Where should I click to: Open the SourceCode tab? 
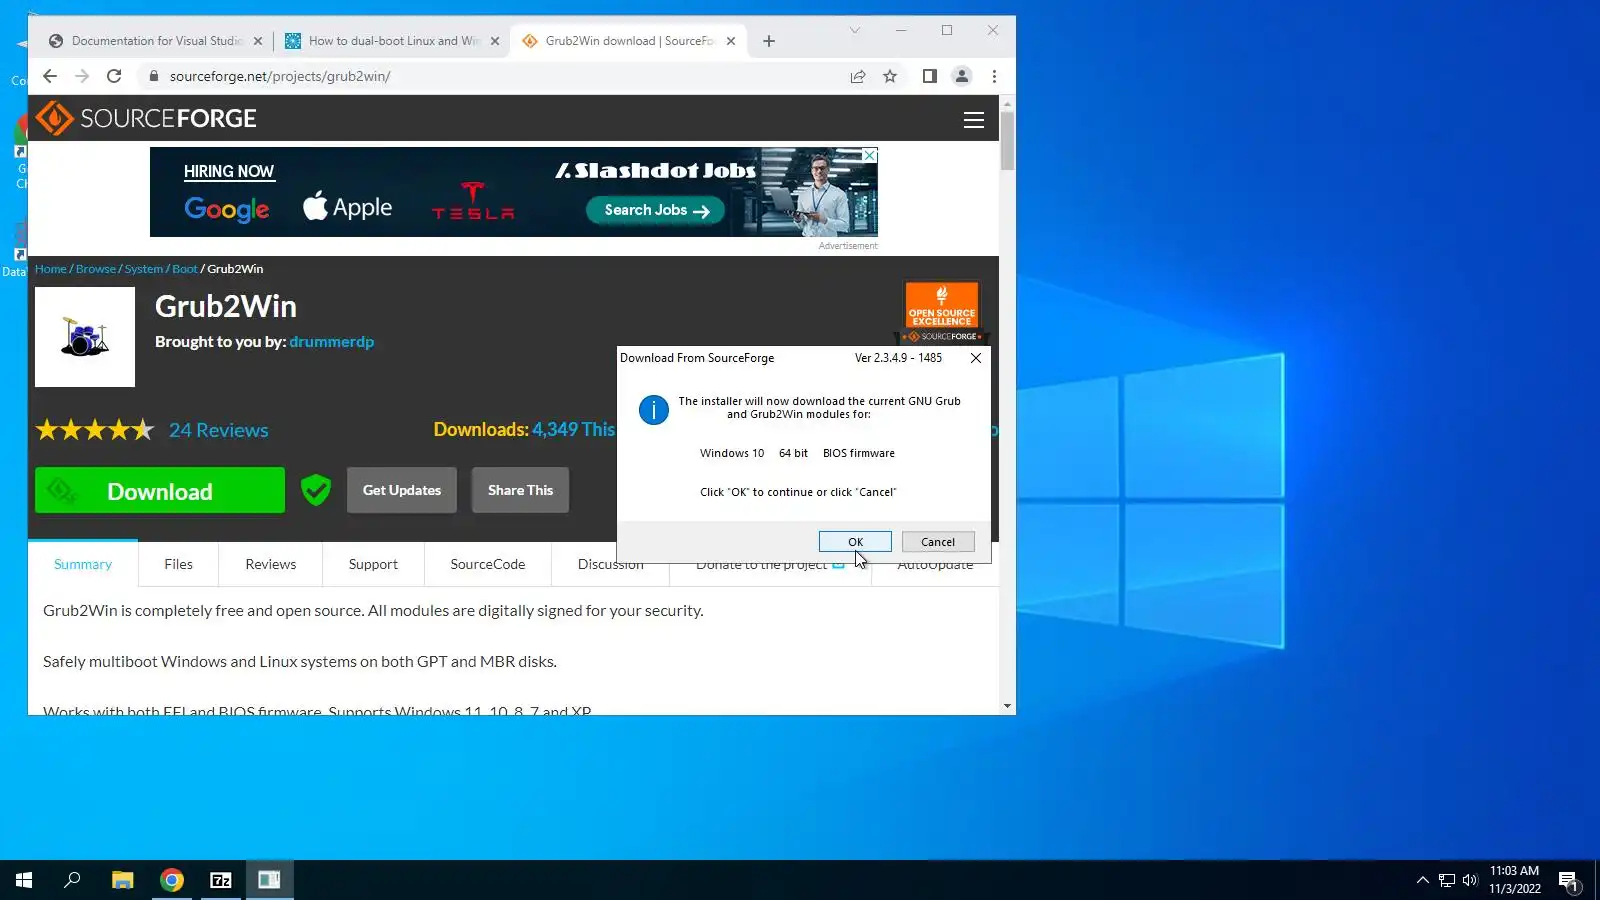coord(488,564)
